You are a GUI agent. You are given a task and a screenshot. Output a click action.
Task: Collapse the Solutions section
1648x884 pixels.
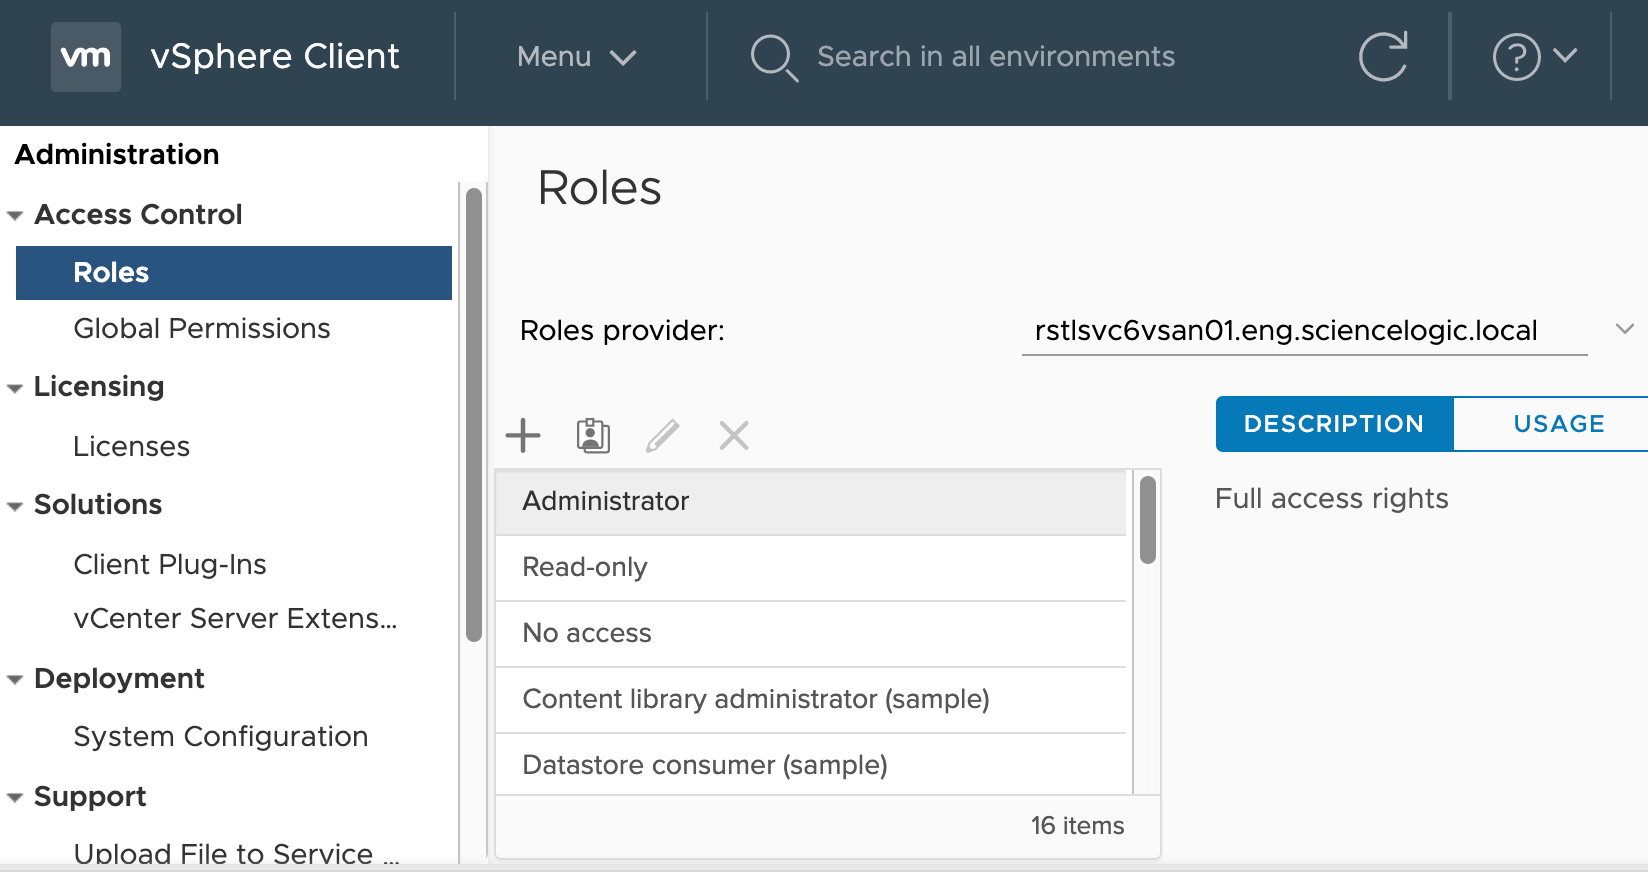[x=15, y=506]
